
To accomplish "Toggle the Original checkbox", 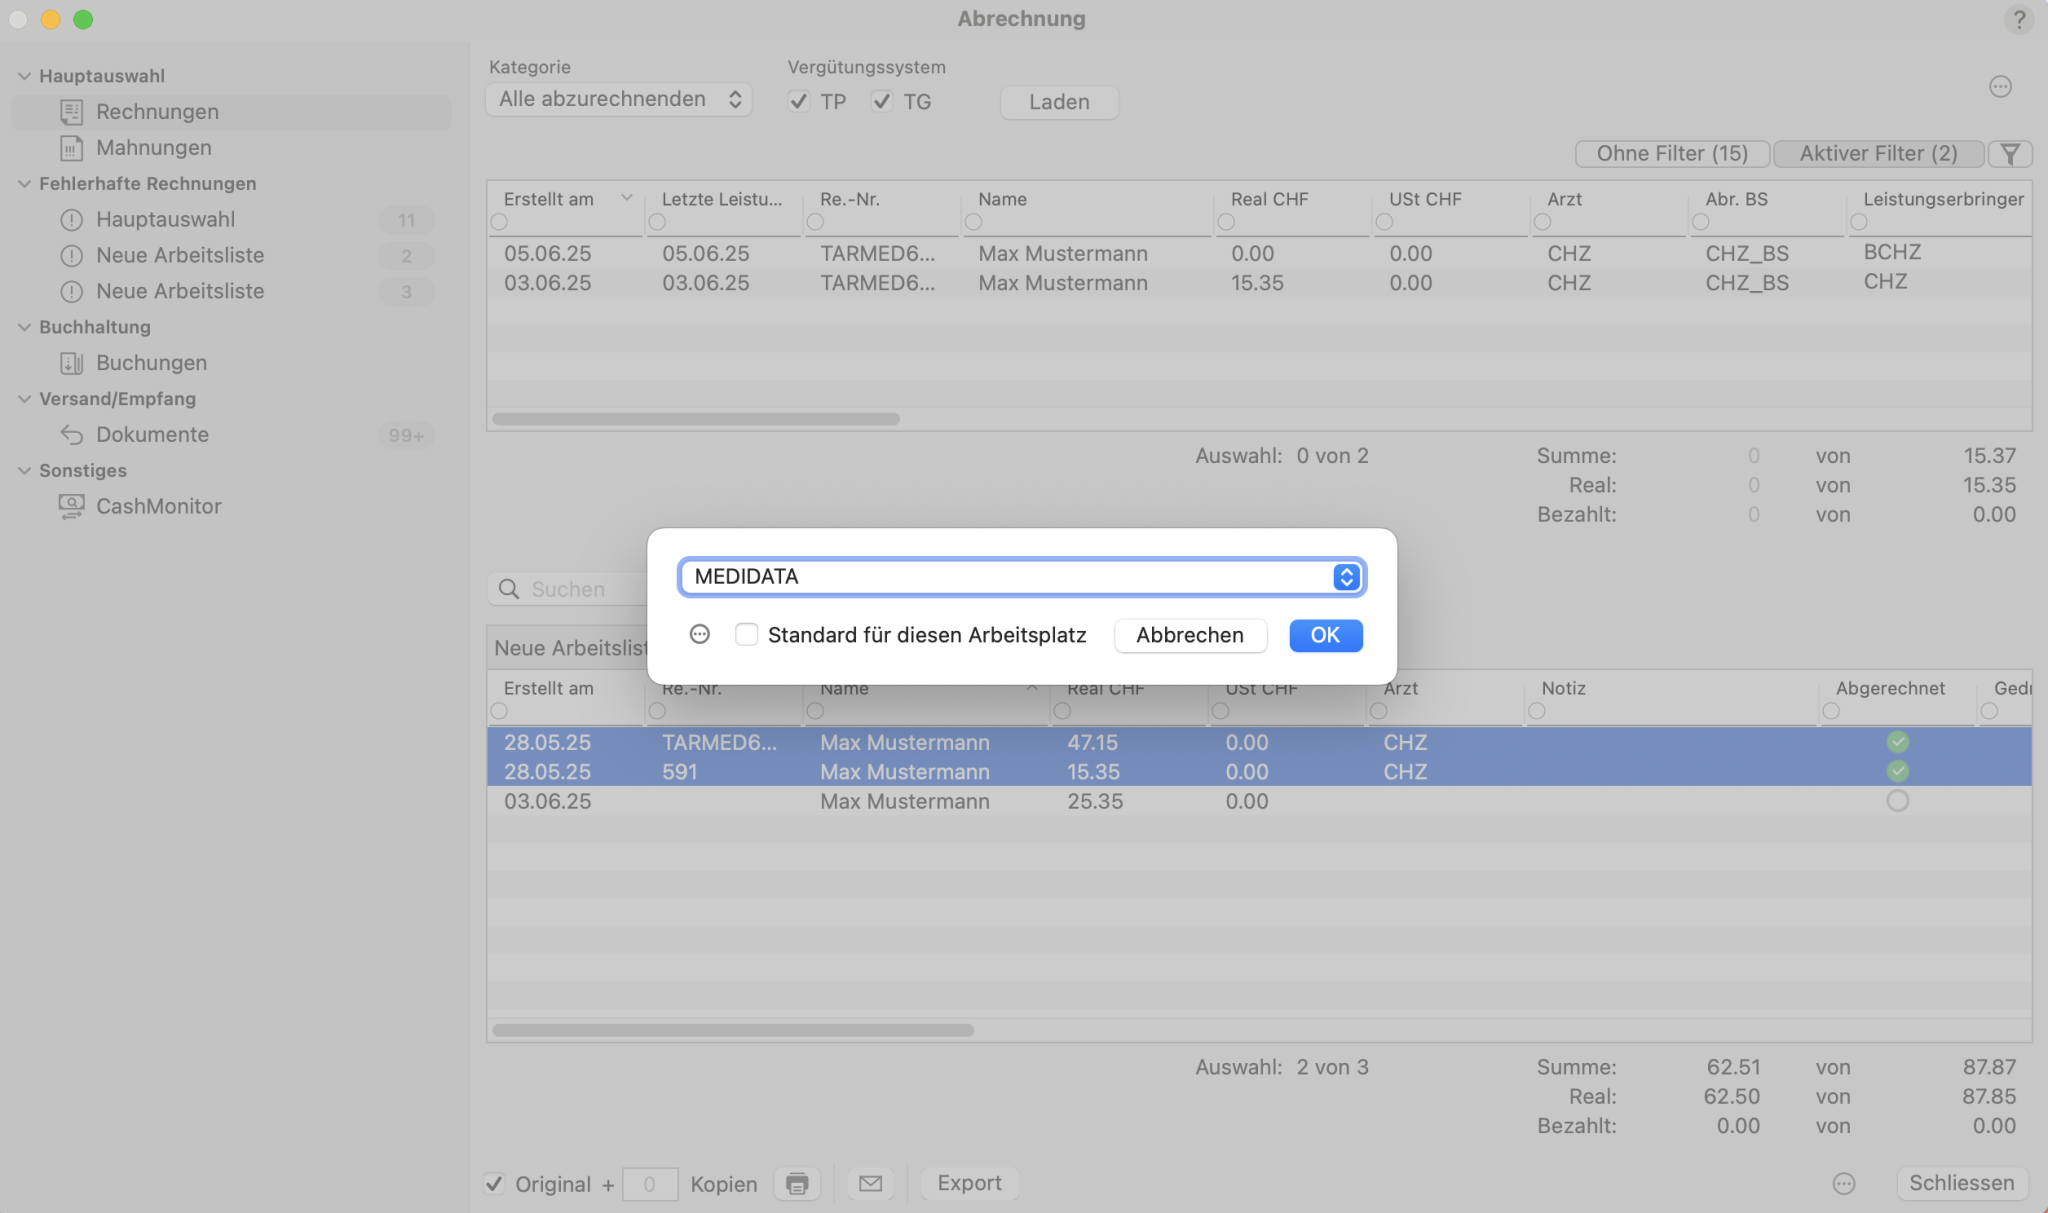I will pos(494,1184).
